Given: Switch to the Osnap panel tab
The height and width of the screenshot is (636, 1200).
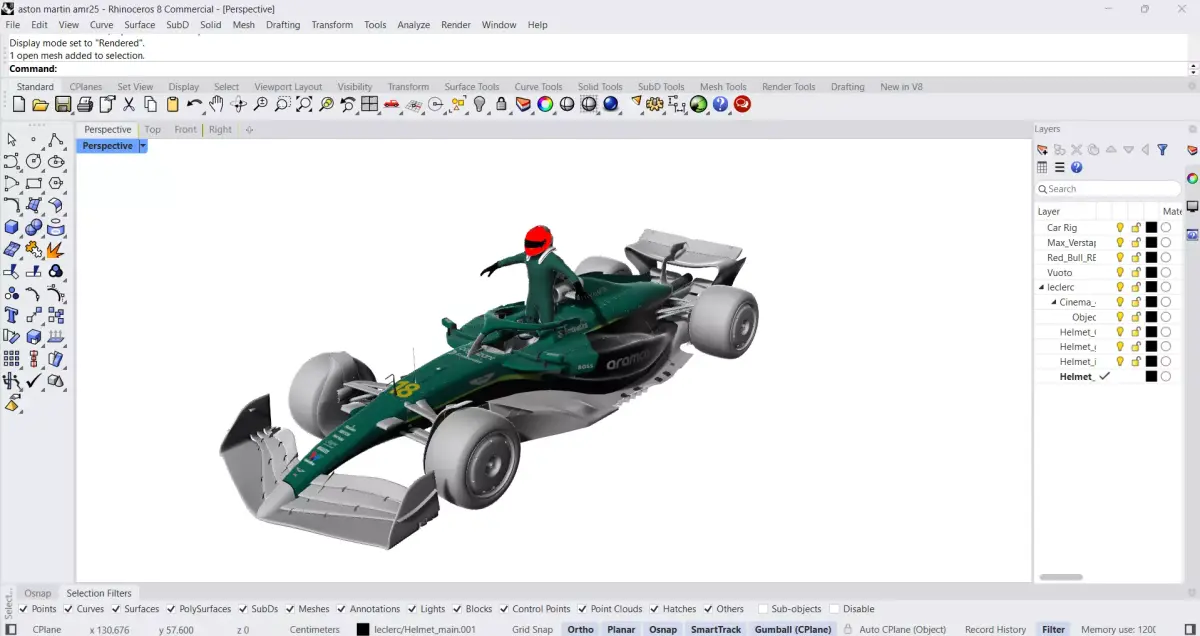Looking at the screenshot, I should point(38,594).
